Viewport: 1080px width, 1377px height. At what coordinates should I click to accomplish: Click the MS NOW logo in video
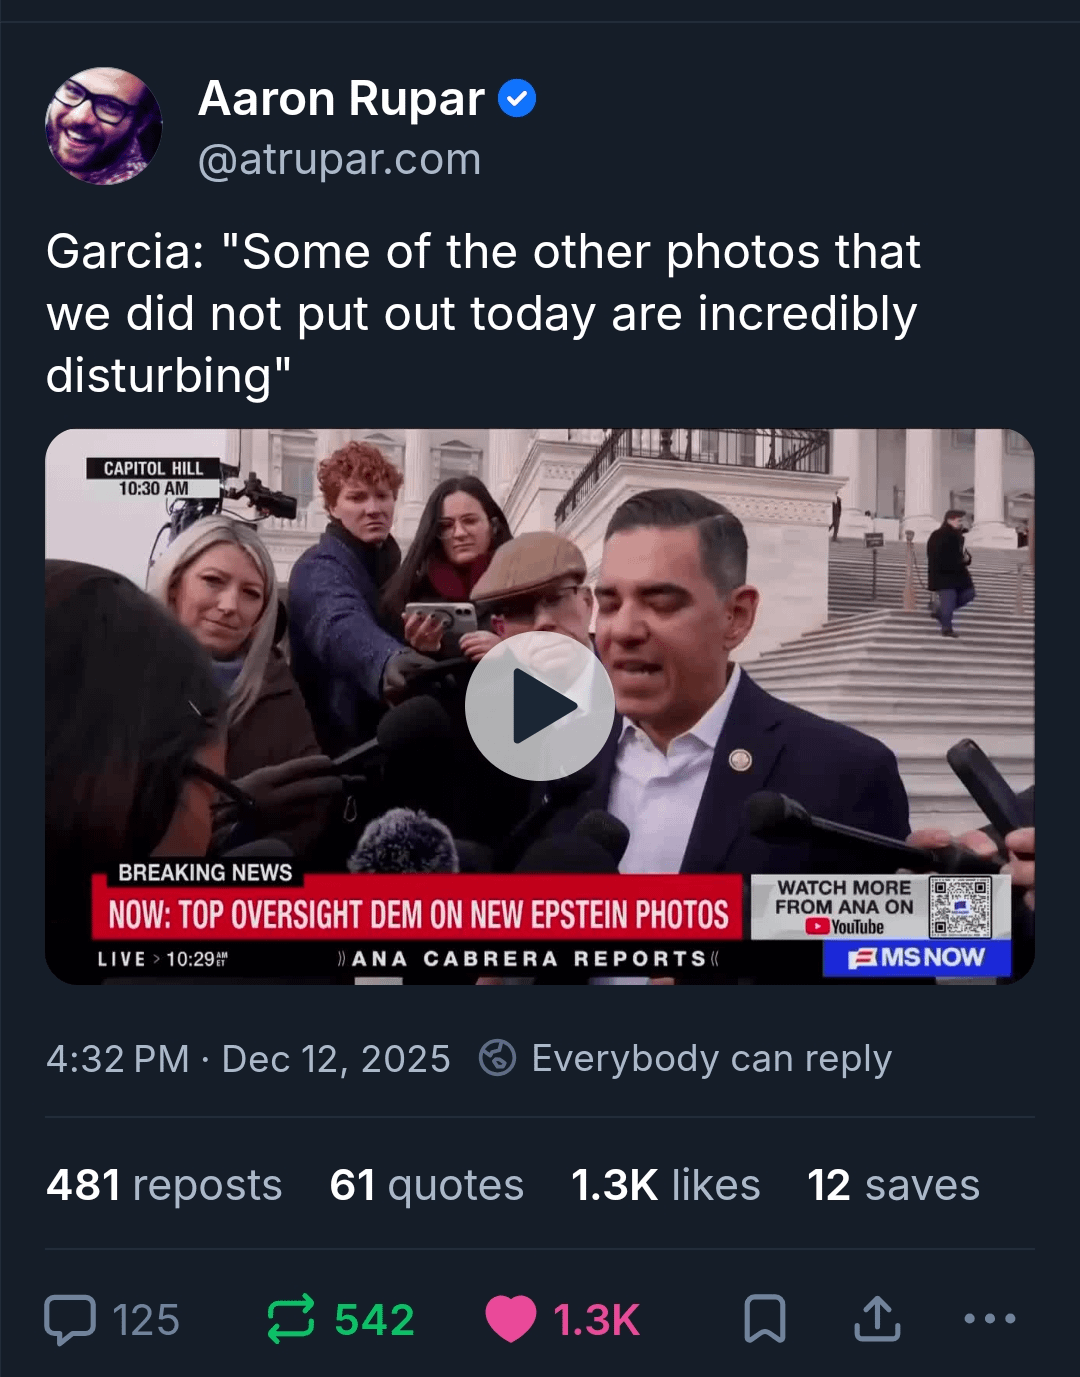[x=917, y=958]
